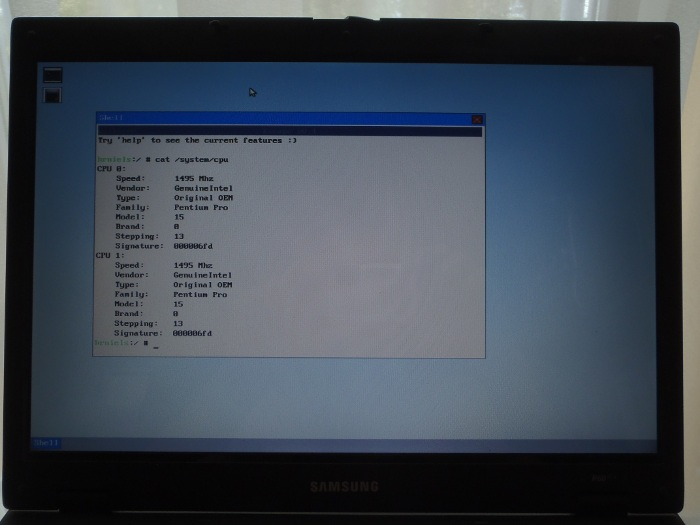
Task: Click CPU 1 Type value Original OEM
Action: coord(203,285)
